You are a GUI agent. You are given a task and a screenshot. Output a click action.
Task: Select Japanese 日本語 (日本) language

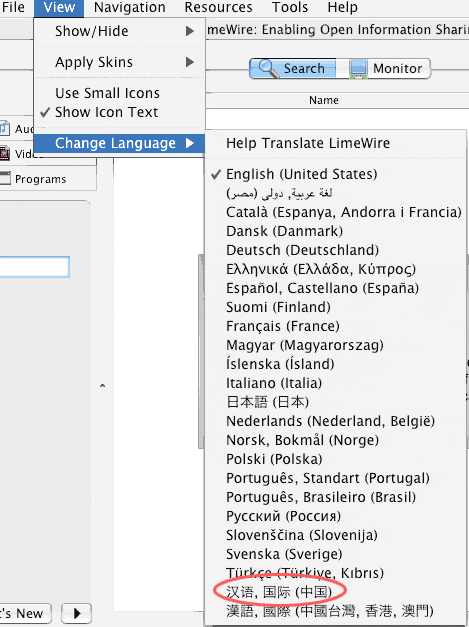335,402
